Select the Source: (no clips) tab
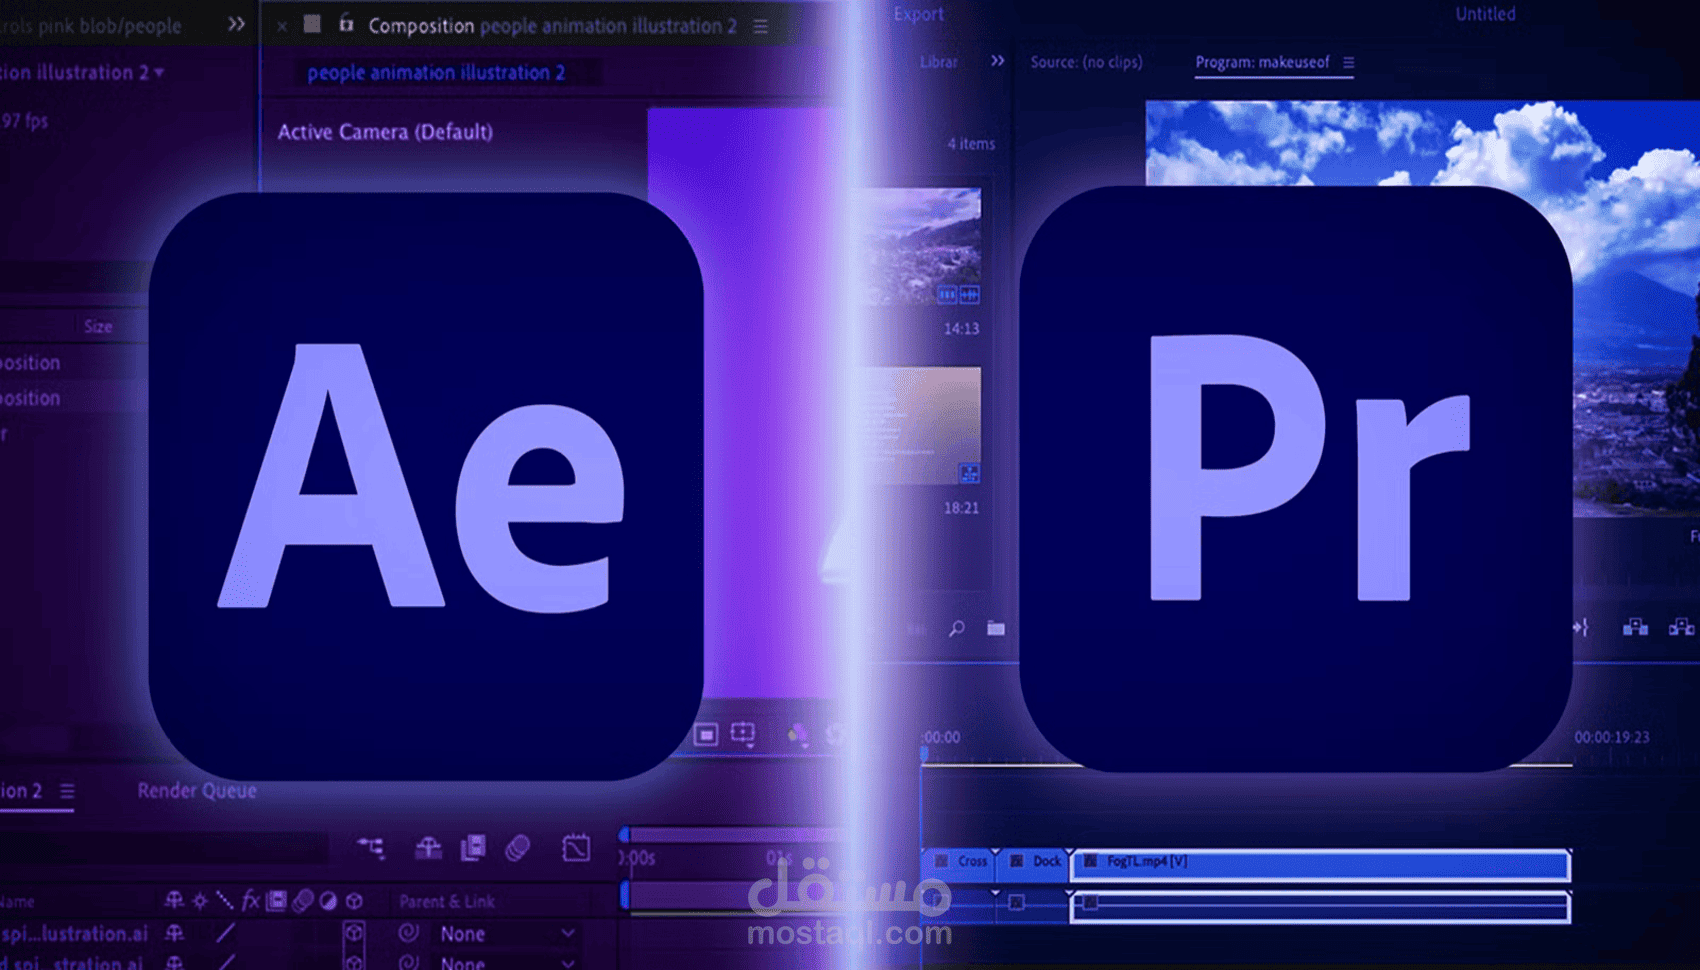This screenshot has height=970, width=1700. (x=1086, y=62)
